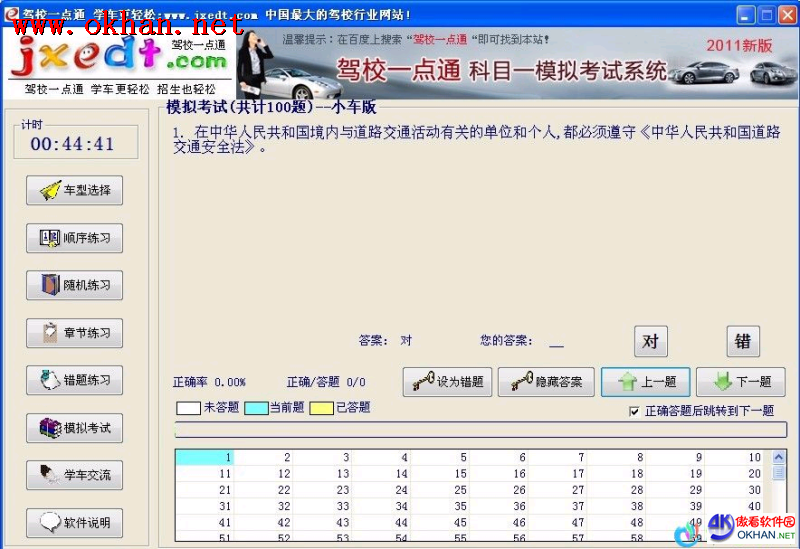Select question 10 in the grid
The image size is (800, 549).
point(735,458)
